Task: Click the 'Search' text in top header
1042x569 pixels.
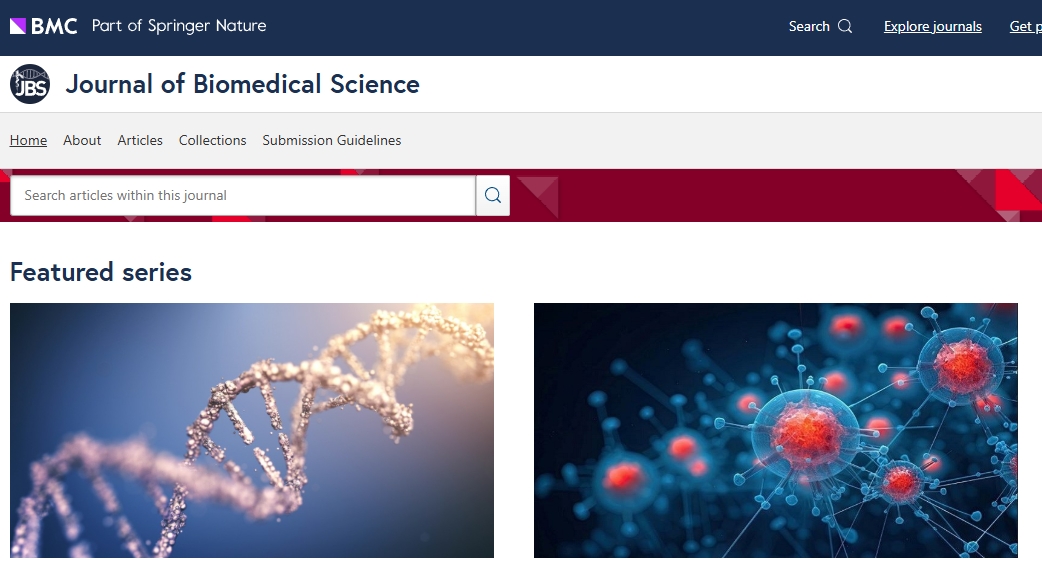Action: (809, 27)
